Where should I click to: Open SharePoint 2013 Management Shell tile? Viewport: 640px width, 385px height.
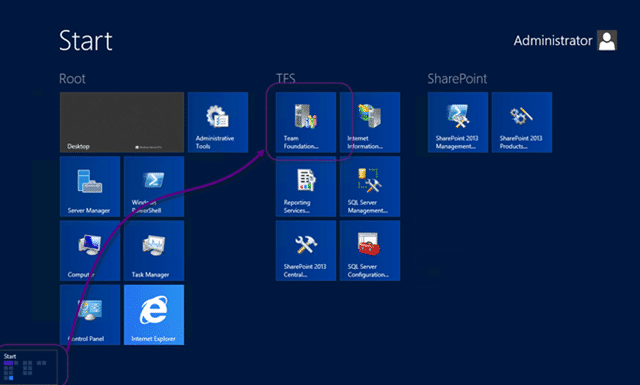[x=458, y=122]
